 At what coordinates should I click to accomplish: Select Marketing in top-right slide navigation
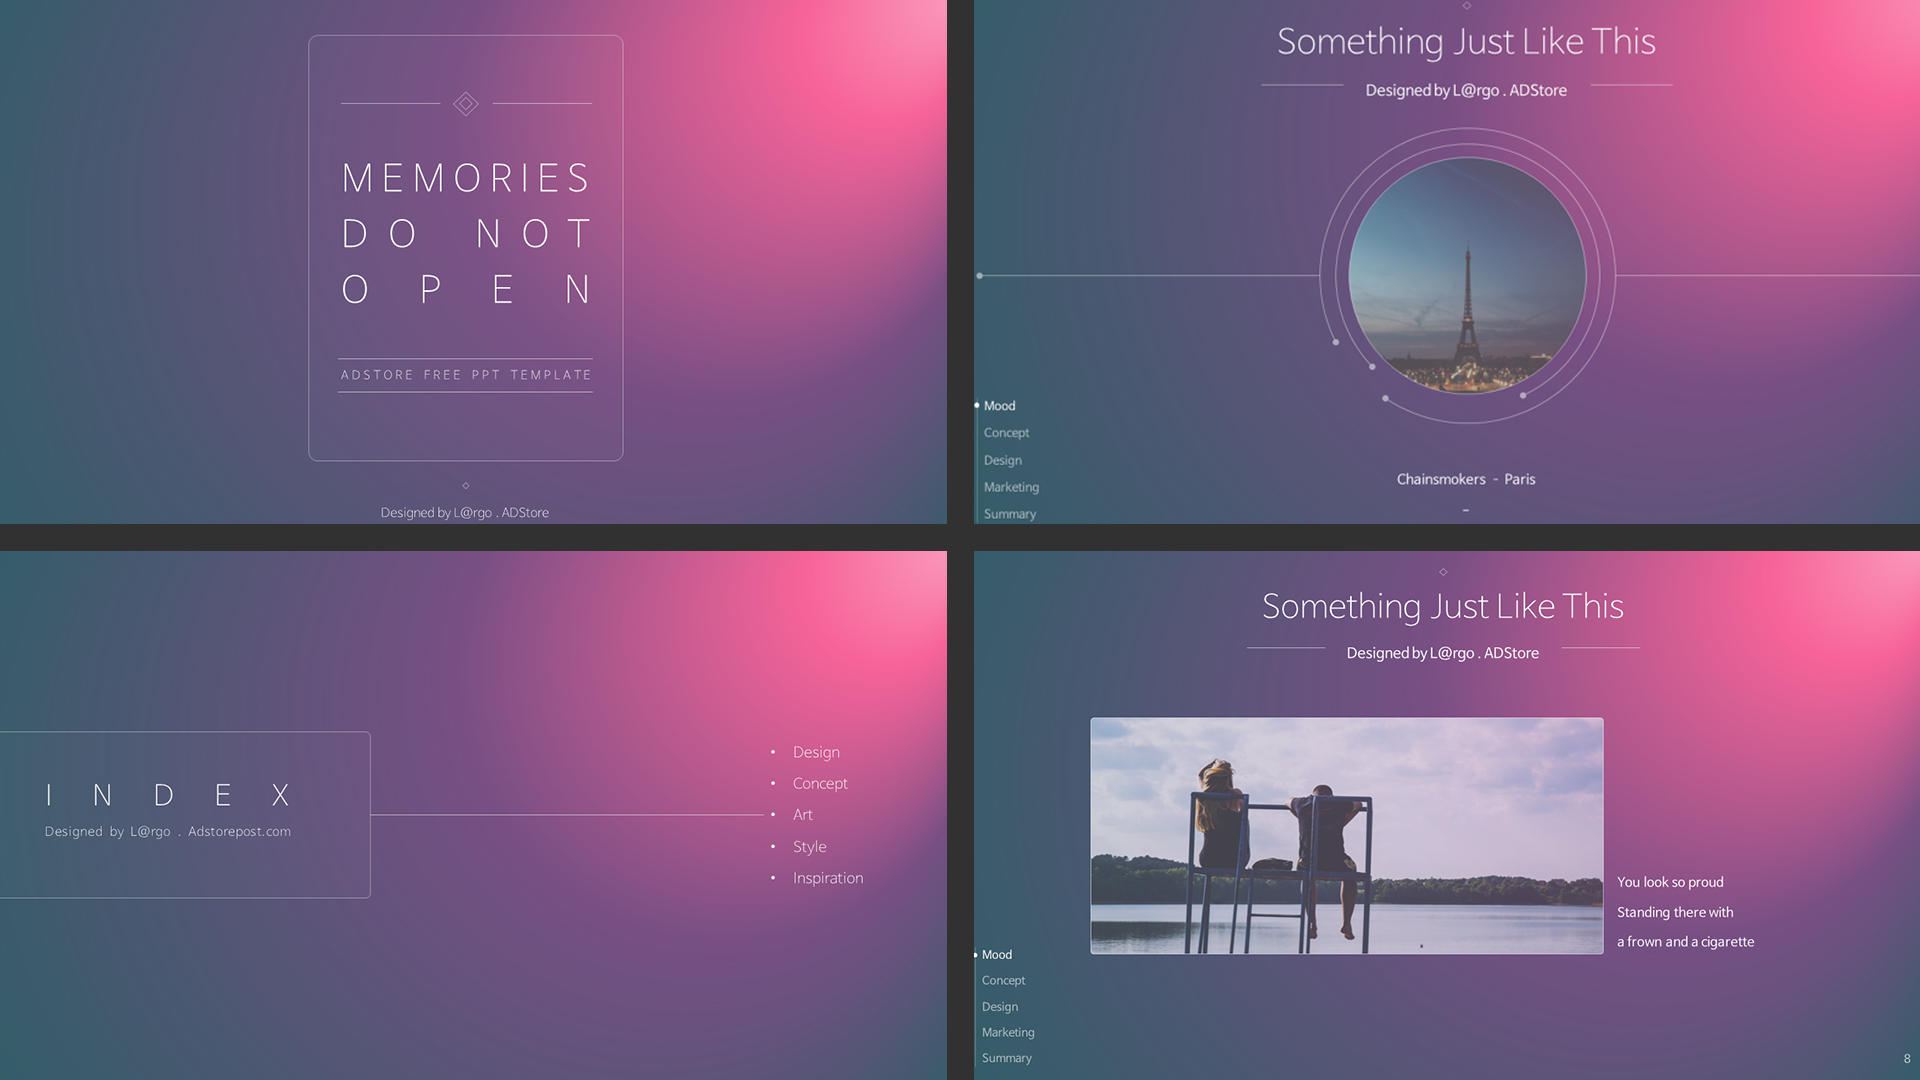[x=1011, y=487]
